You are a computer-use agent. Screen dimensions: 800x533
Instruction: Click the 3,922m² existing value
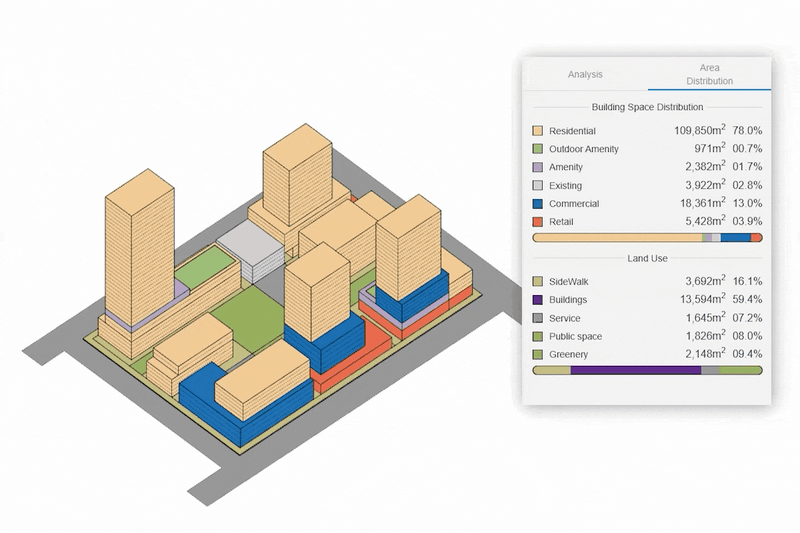coord(705,184)
